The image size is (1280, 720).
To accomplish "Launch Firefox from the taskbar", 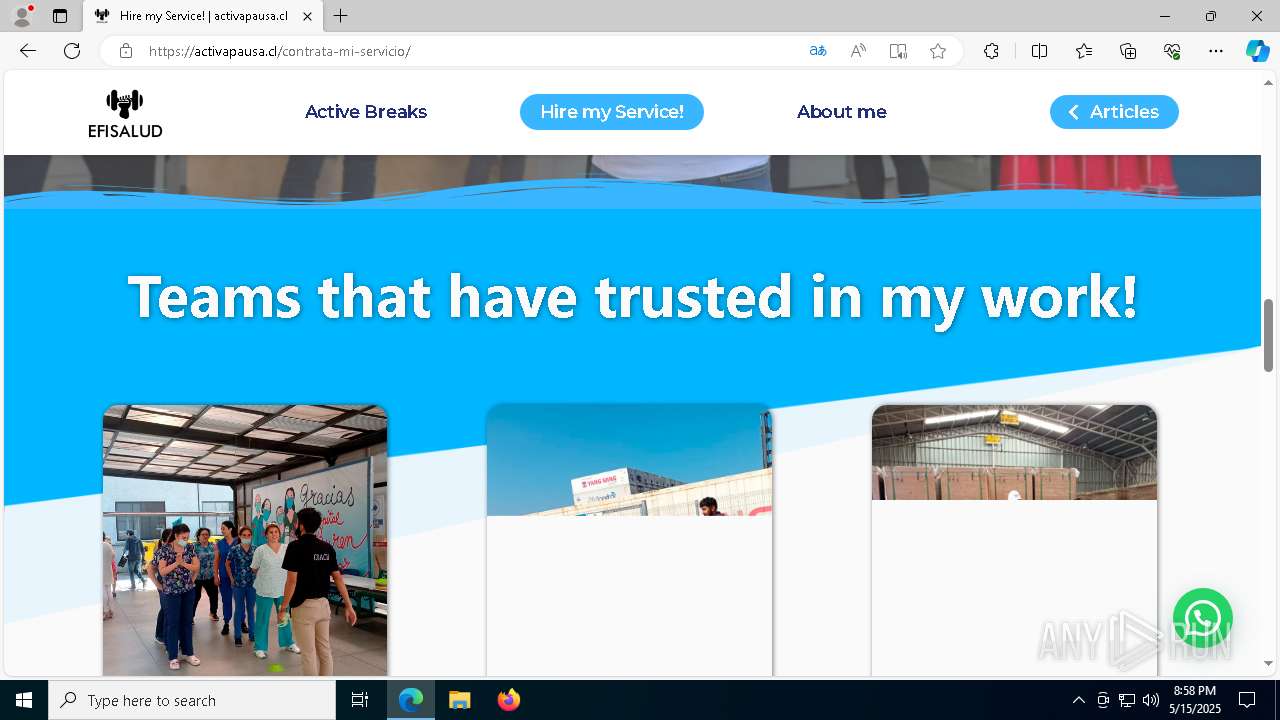I will [x=508, y=700].
